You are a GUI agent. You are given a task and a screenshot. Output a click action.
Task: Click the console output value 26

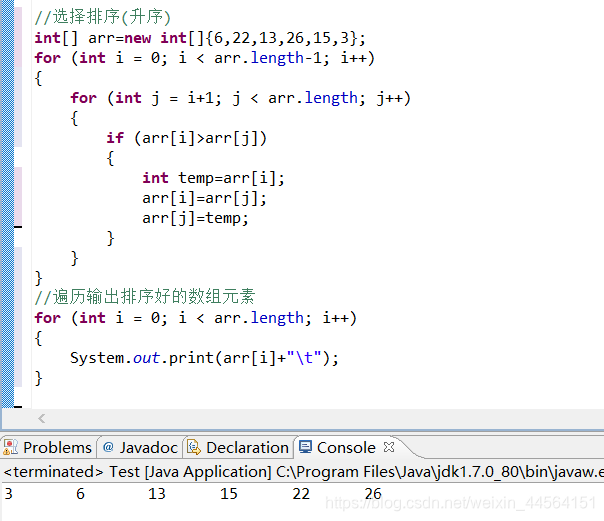pos(373,494)
